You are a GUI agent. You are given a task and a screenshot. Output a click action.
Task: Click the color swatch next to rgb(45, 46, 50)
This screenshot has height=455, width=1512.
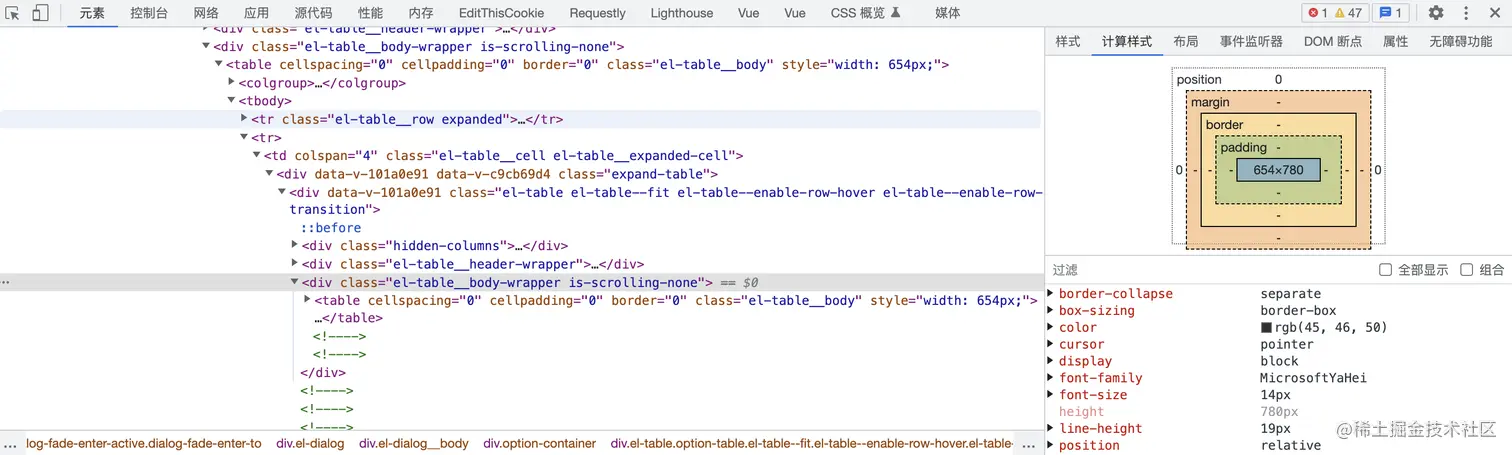[1266, 328]
